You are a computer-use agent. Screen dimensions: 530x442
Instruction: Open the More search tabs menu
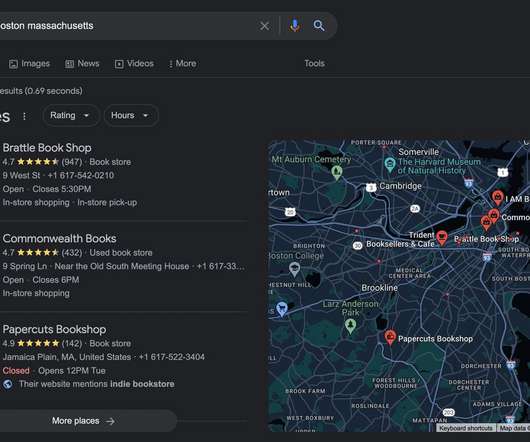coord(183,64)
